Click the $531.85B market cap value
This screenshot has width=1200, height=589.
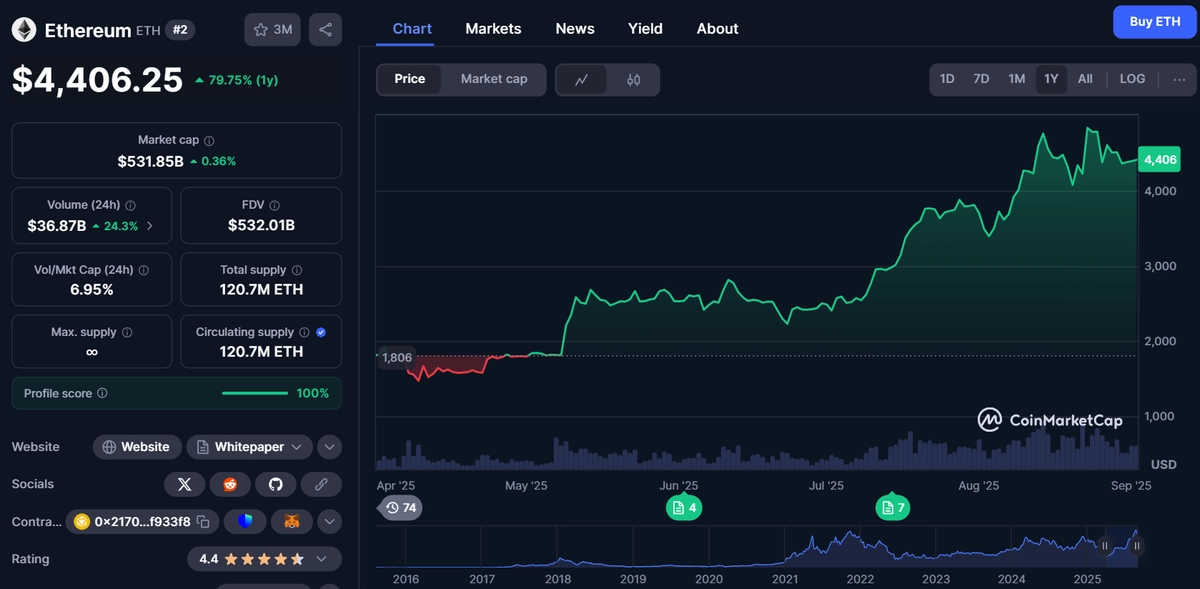[150, 161]
